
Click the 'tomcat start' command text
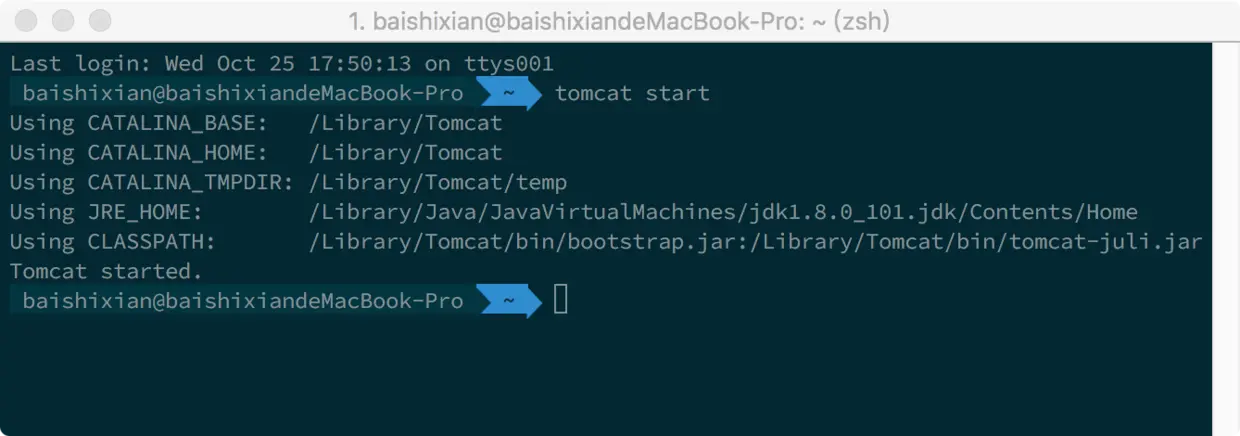click(x=632, y=94)
